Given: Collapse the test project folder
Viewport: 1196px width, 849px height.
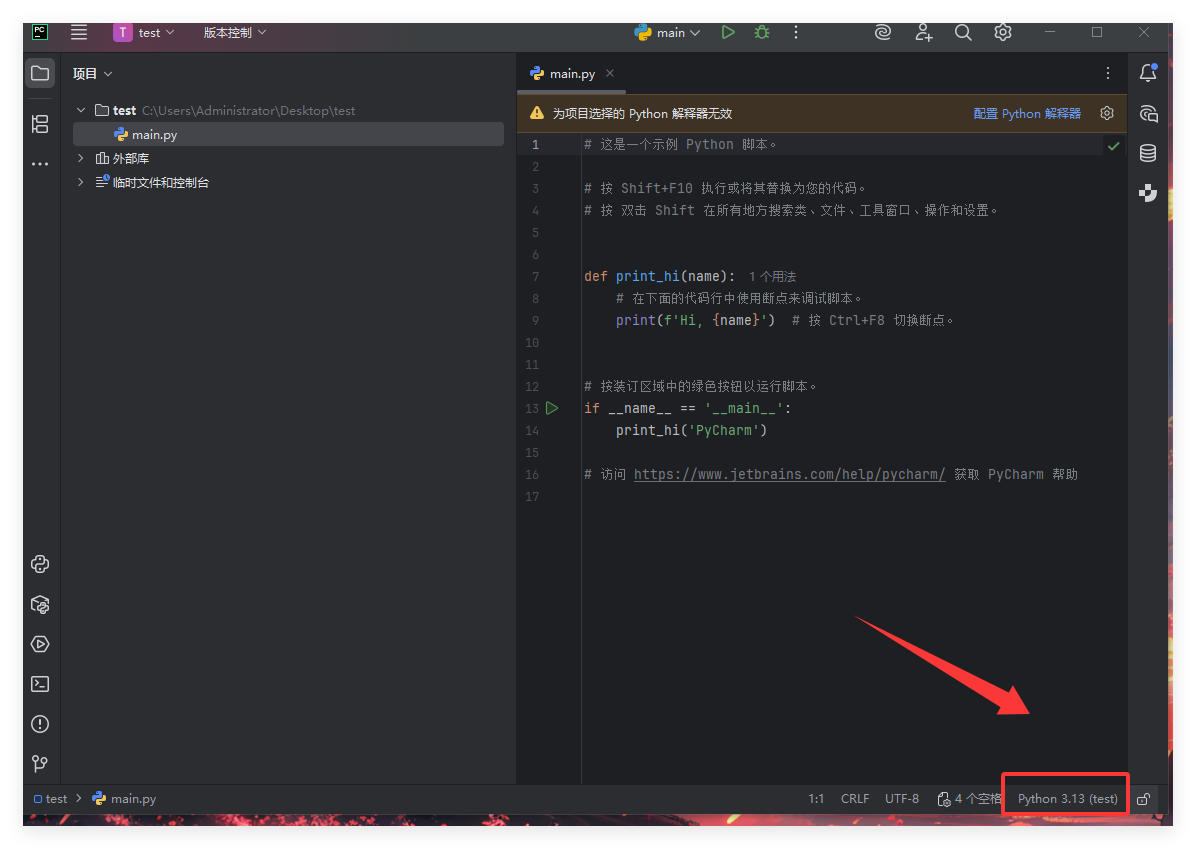Looking at the screenshot, I should coord(81,111).
